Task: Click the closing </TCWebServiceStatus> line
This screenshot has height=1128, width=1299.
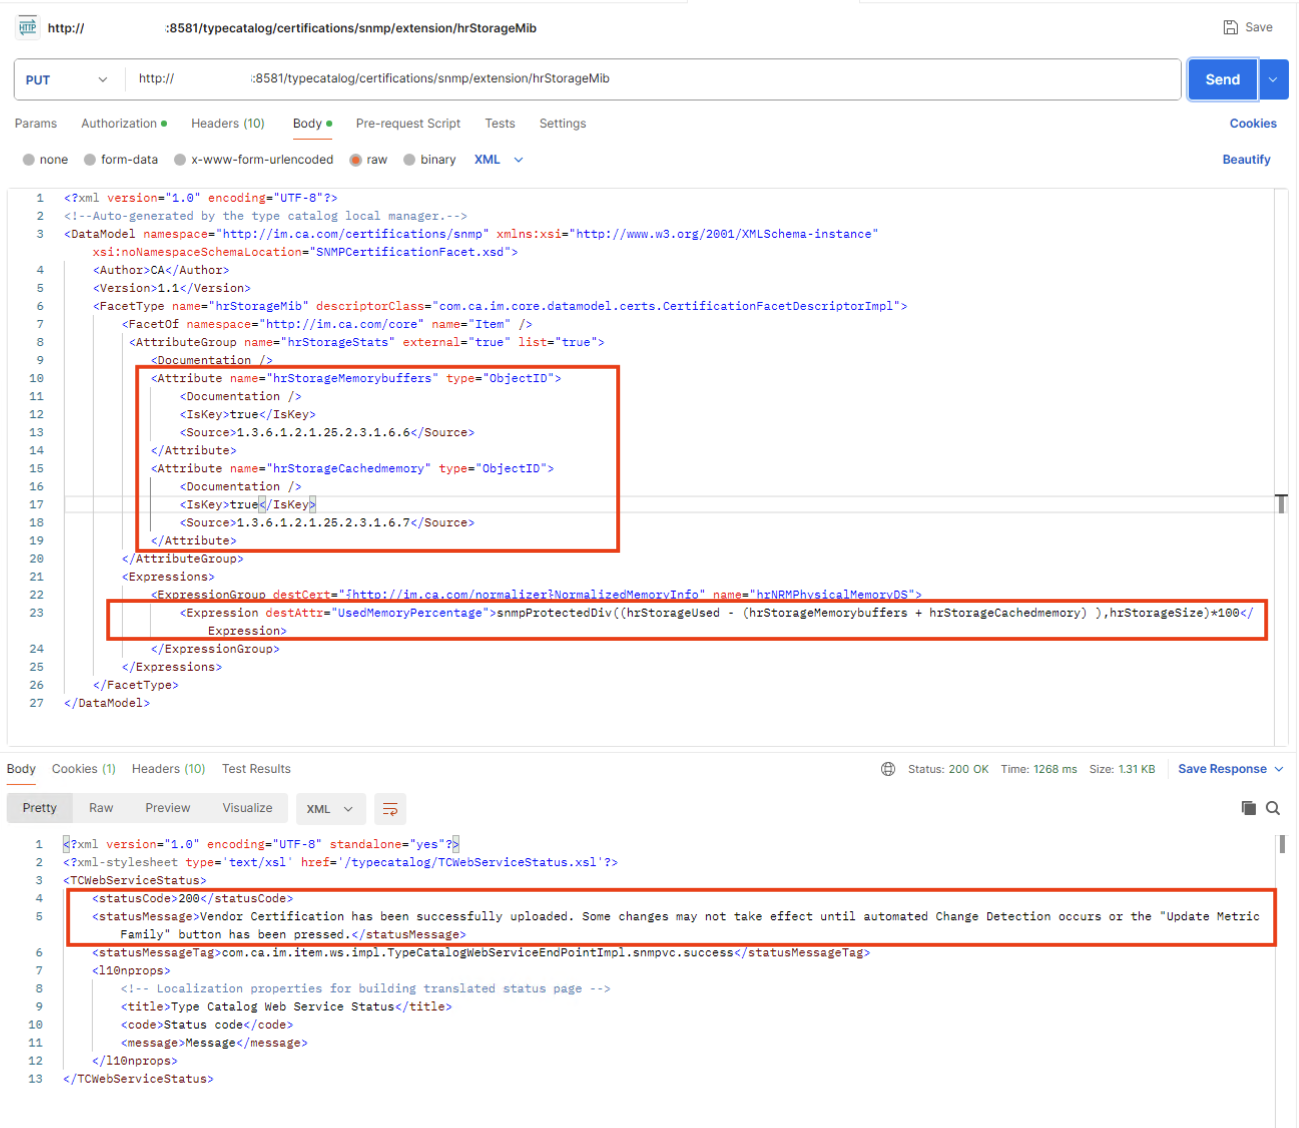Action: [x=138, y=1078]
